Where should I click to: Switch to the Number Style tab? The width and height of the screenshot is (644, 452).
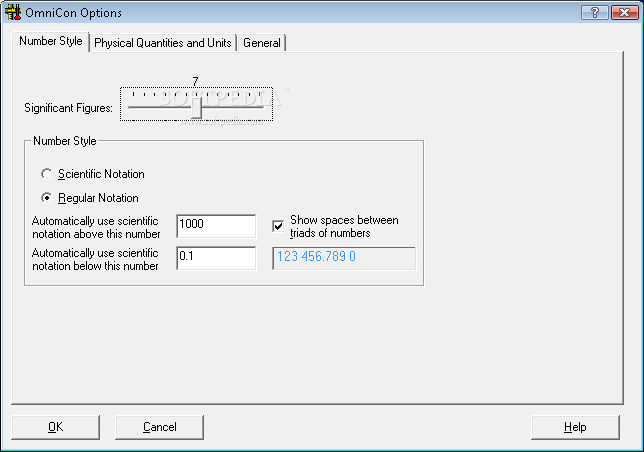pyautogui.click(x=51, y=41)
